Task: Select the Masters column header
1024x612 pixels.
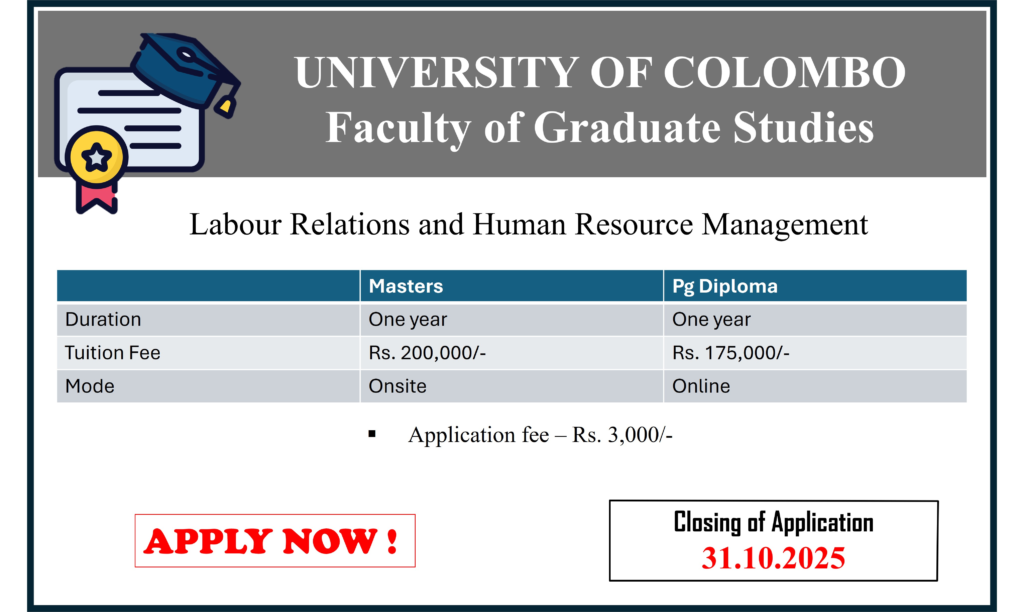Action: click(x=406, y=286)
